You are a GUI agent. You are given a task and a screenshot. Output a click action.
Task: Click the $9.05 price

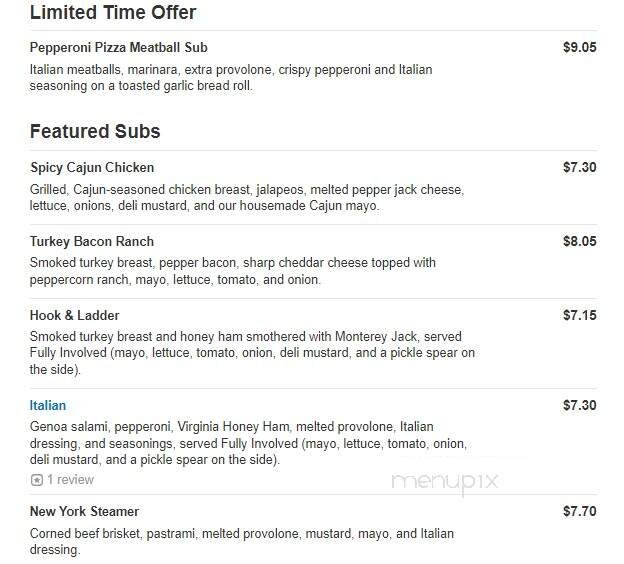pos(579,47)
